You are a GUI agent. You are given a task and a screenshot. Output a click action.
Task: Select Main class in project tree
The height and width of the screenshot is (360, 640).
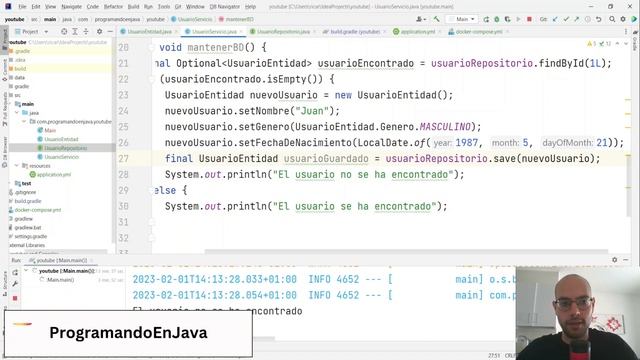[x=50, y=130]
